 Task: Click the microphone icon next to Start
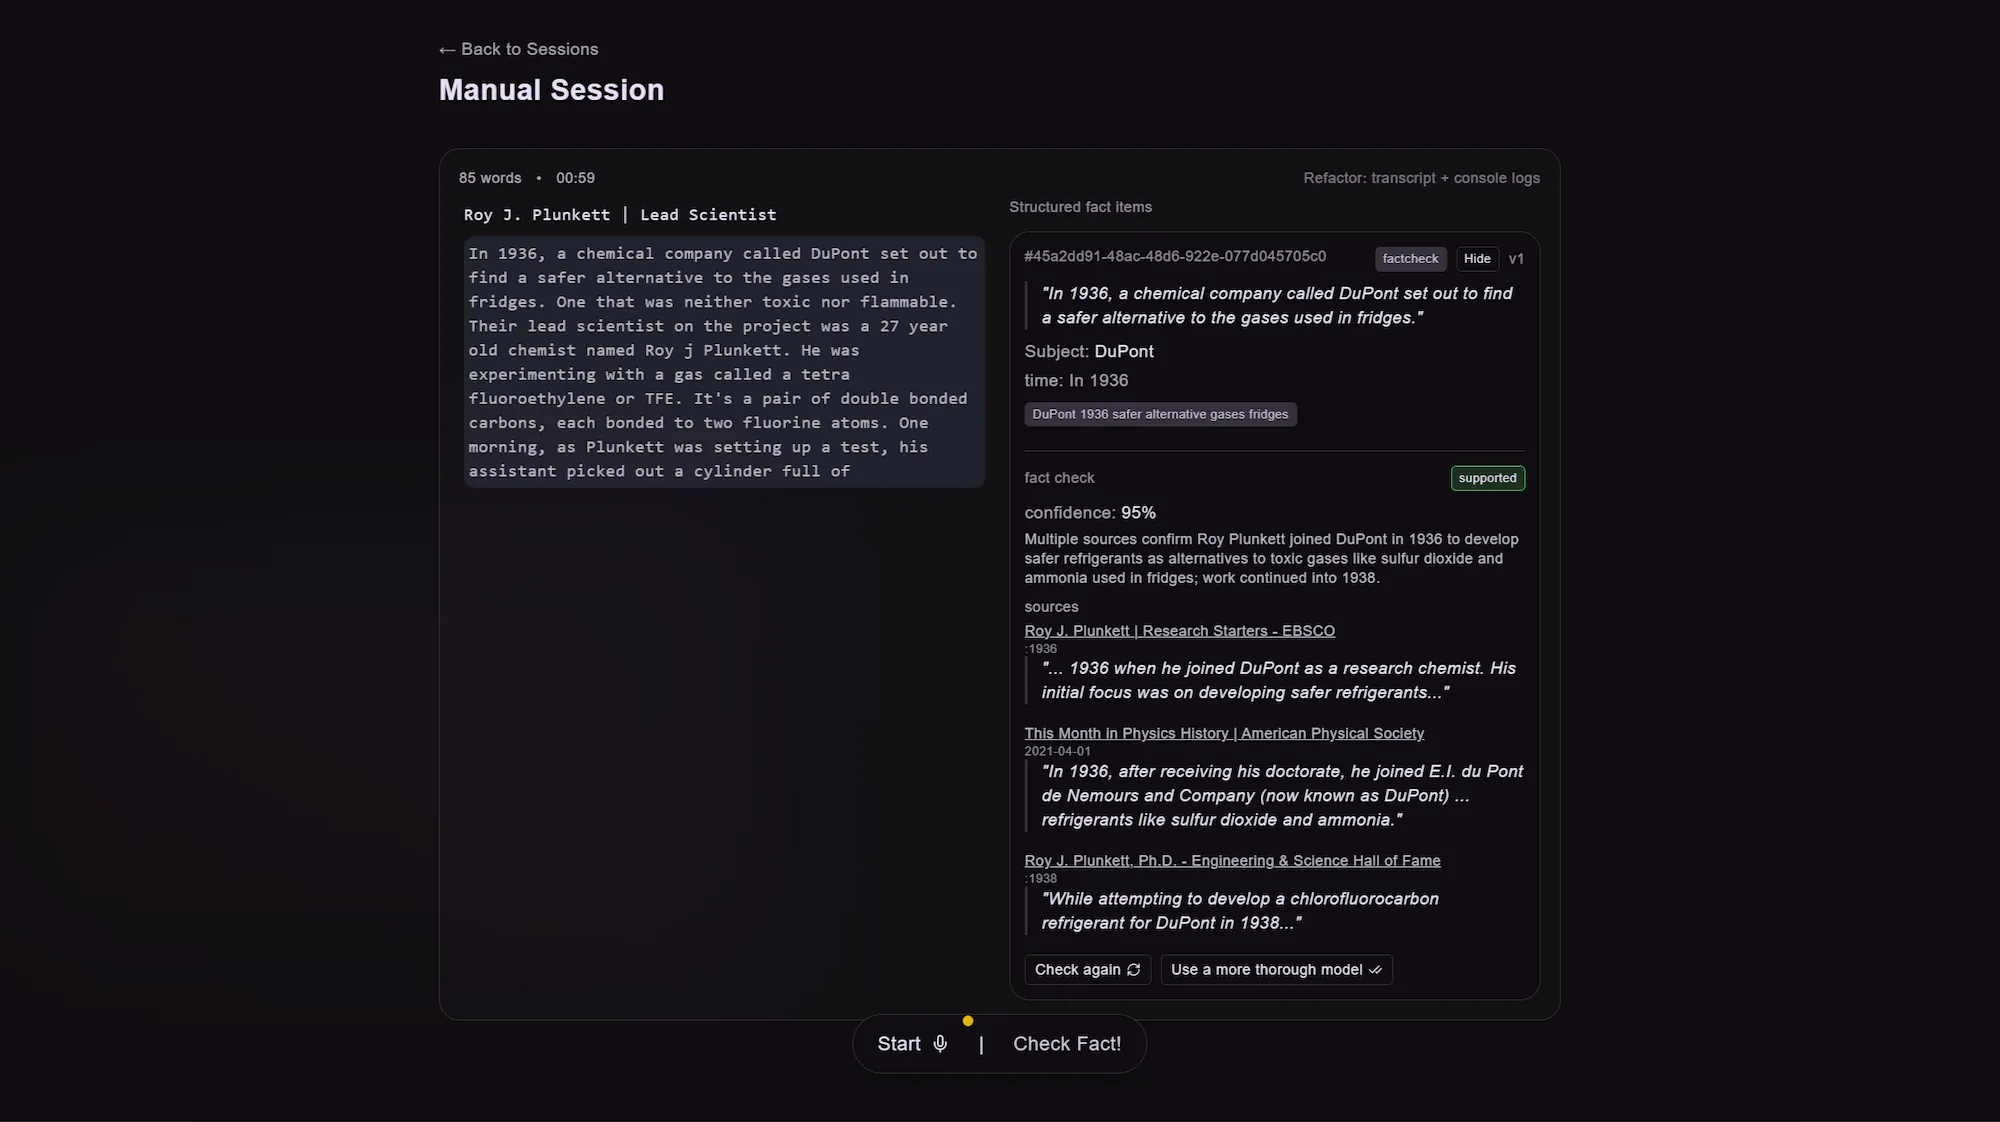point(940,1043)
